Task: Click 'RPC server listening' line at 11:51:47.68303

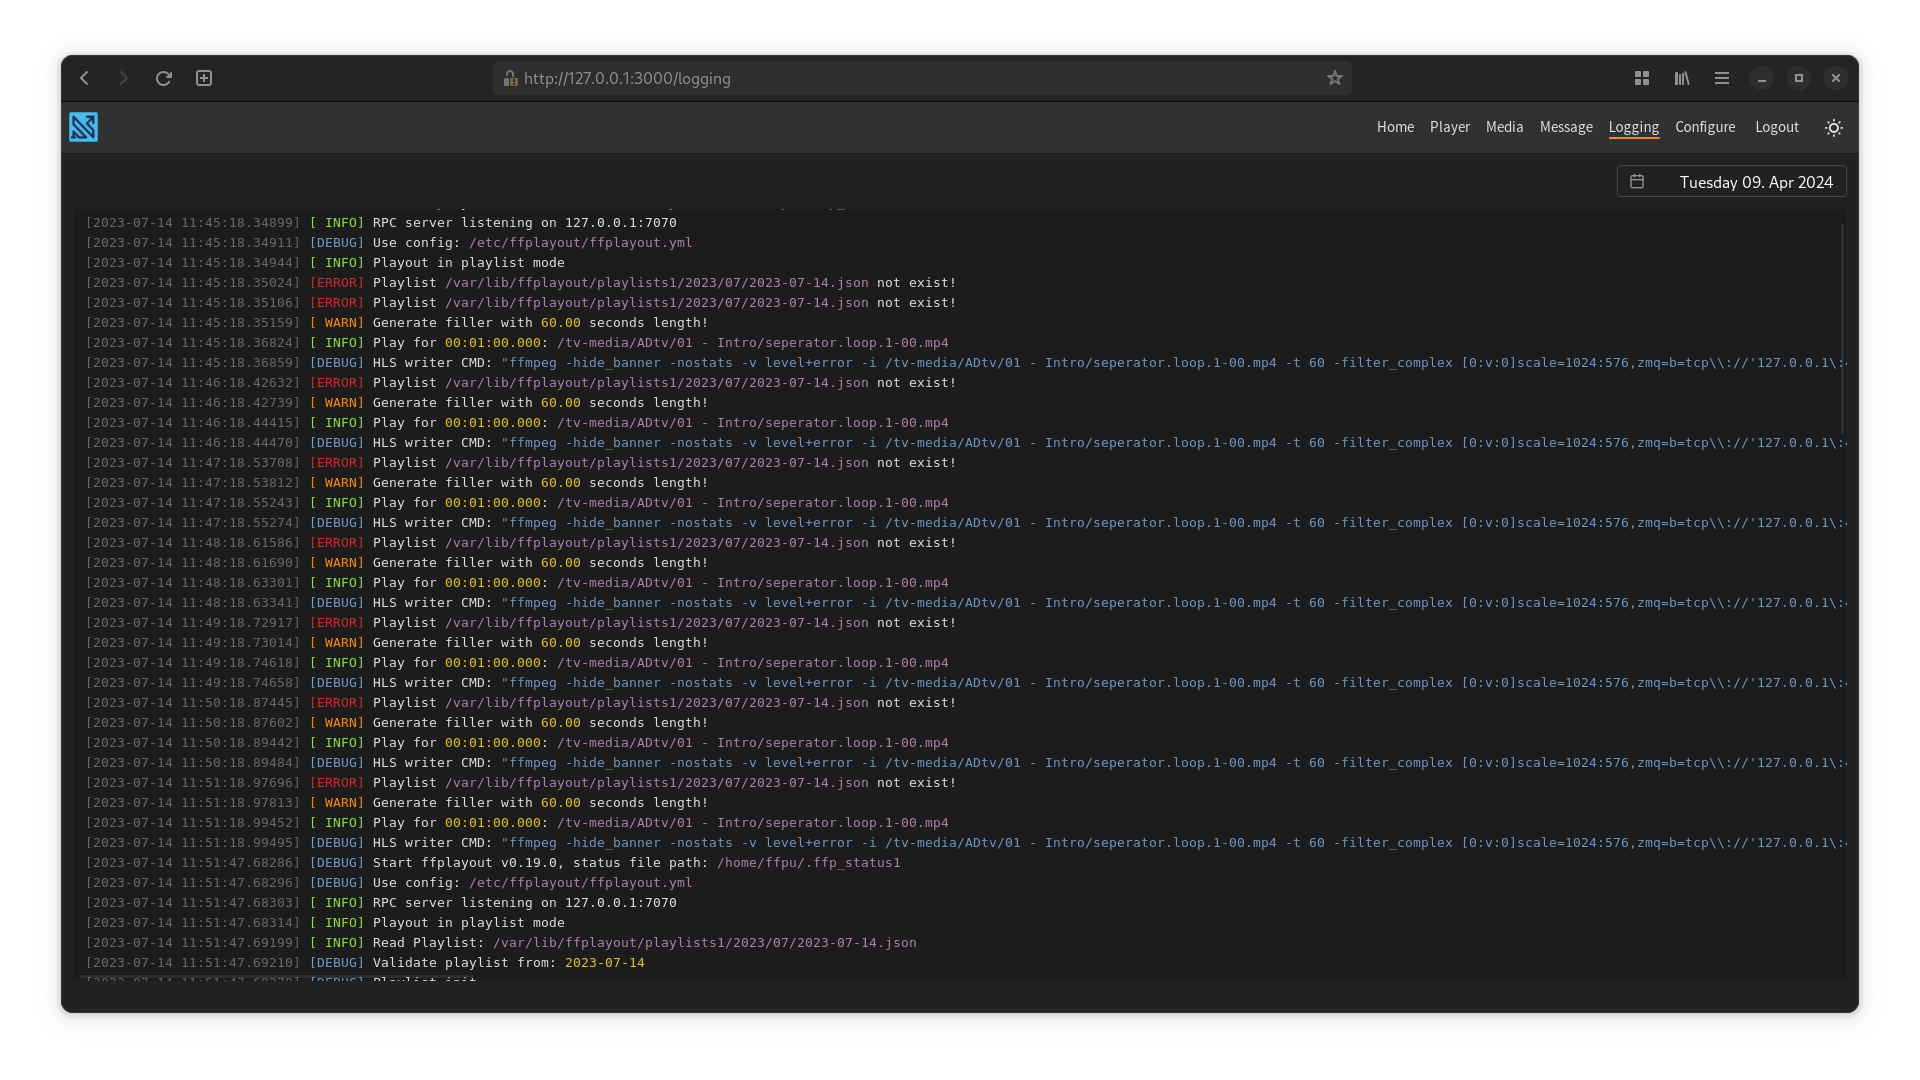Action: click(381, 903)
